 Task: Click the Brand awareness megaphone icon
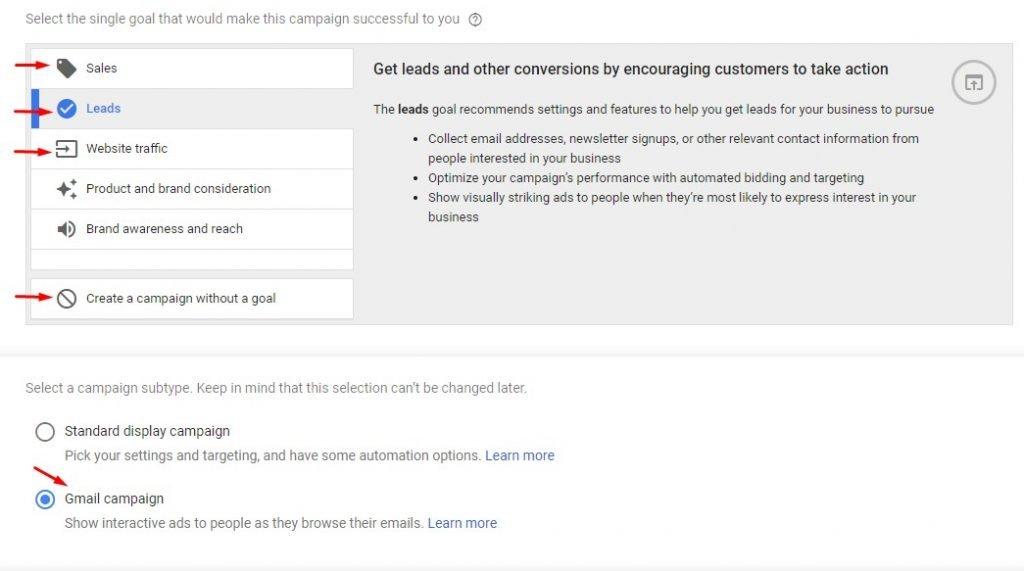66,229
